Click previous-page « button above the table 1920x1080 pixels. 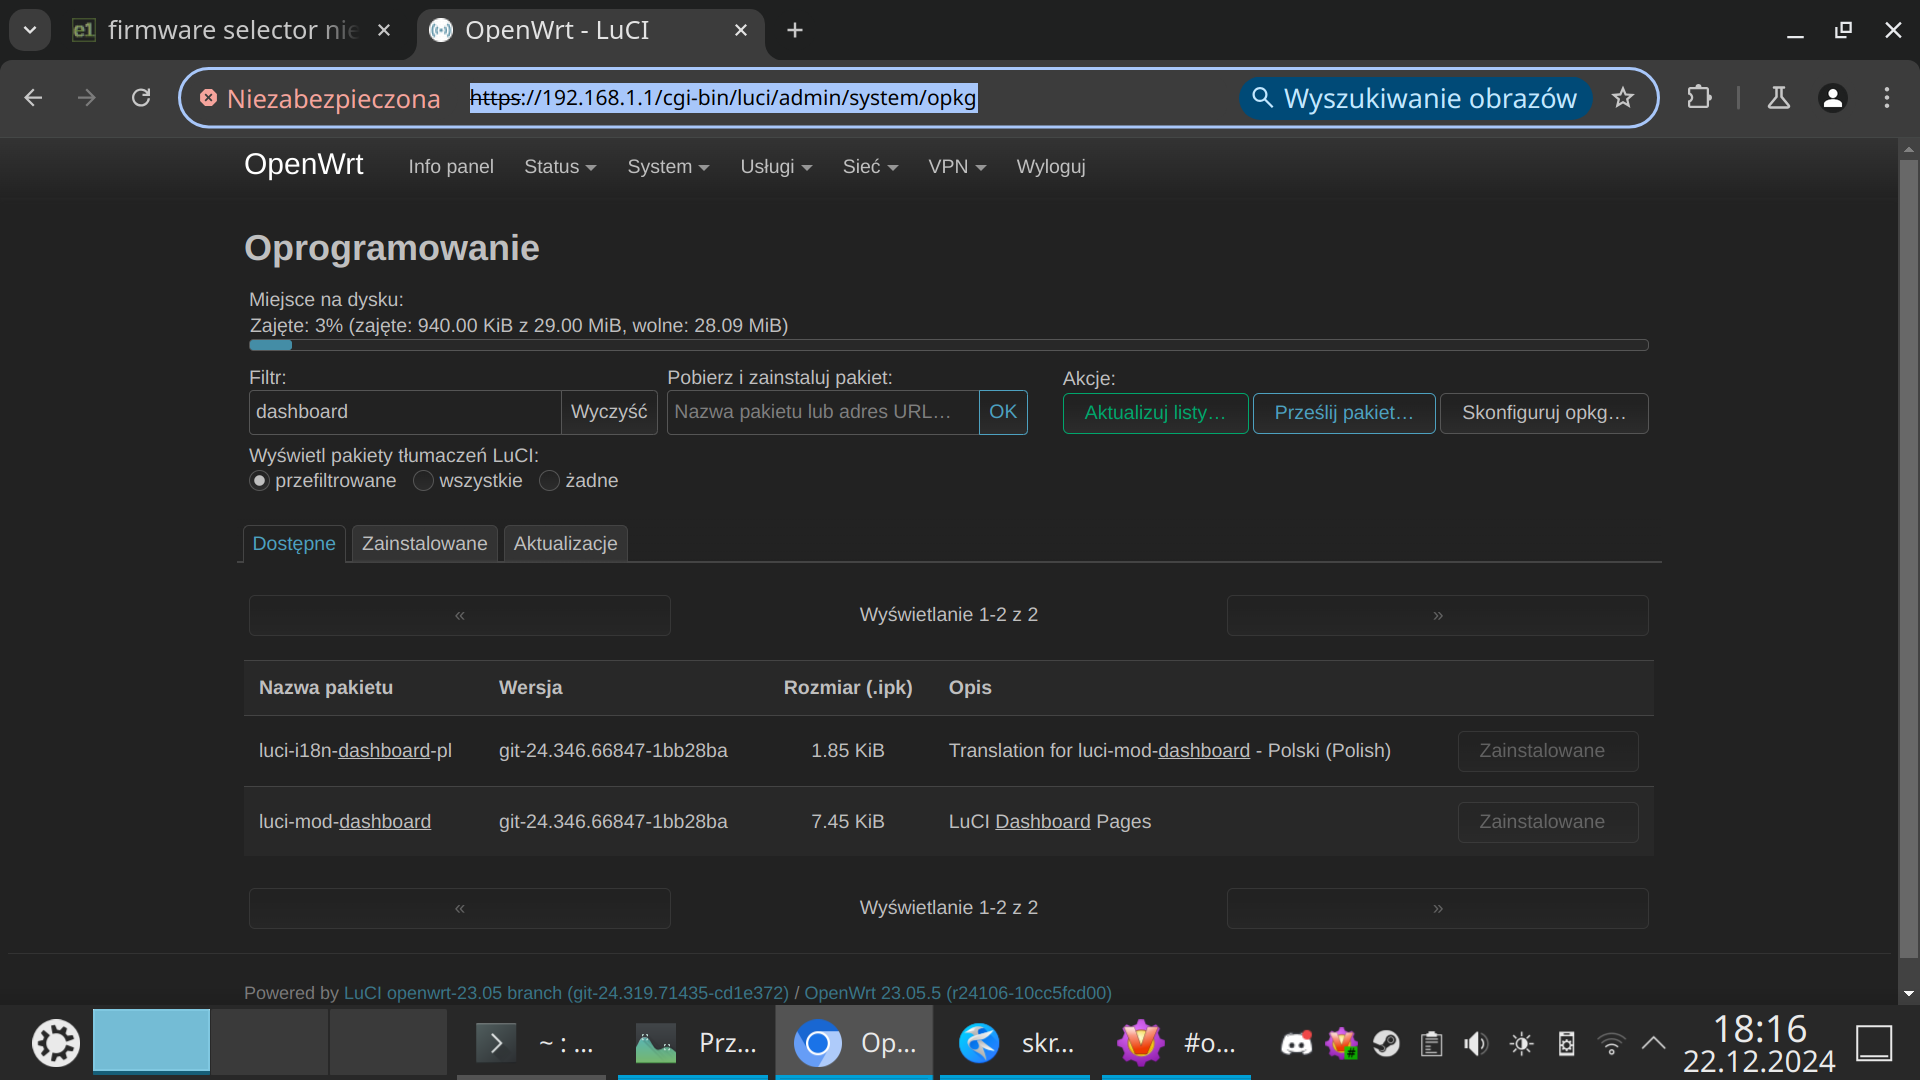[x=460, y=615]
